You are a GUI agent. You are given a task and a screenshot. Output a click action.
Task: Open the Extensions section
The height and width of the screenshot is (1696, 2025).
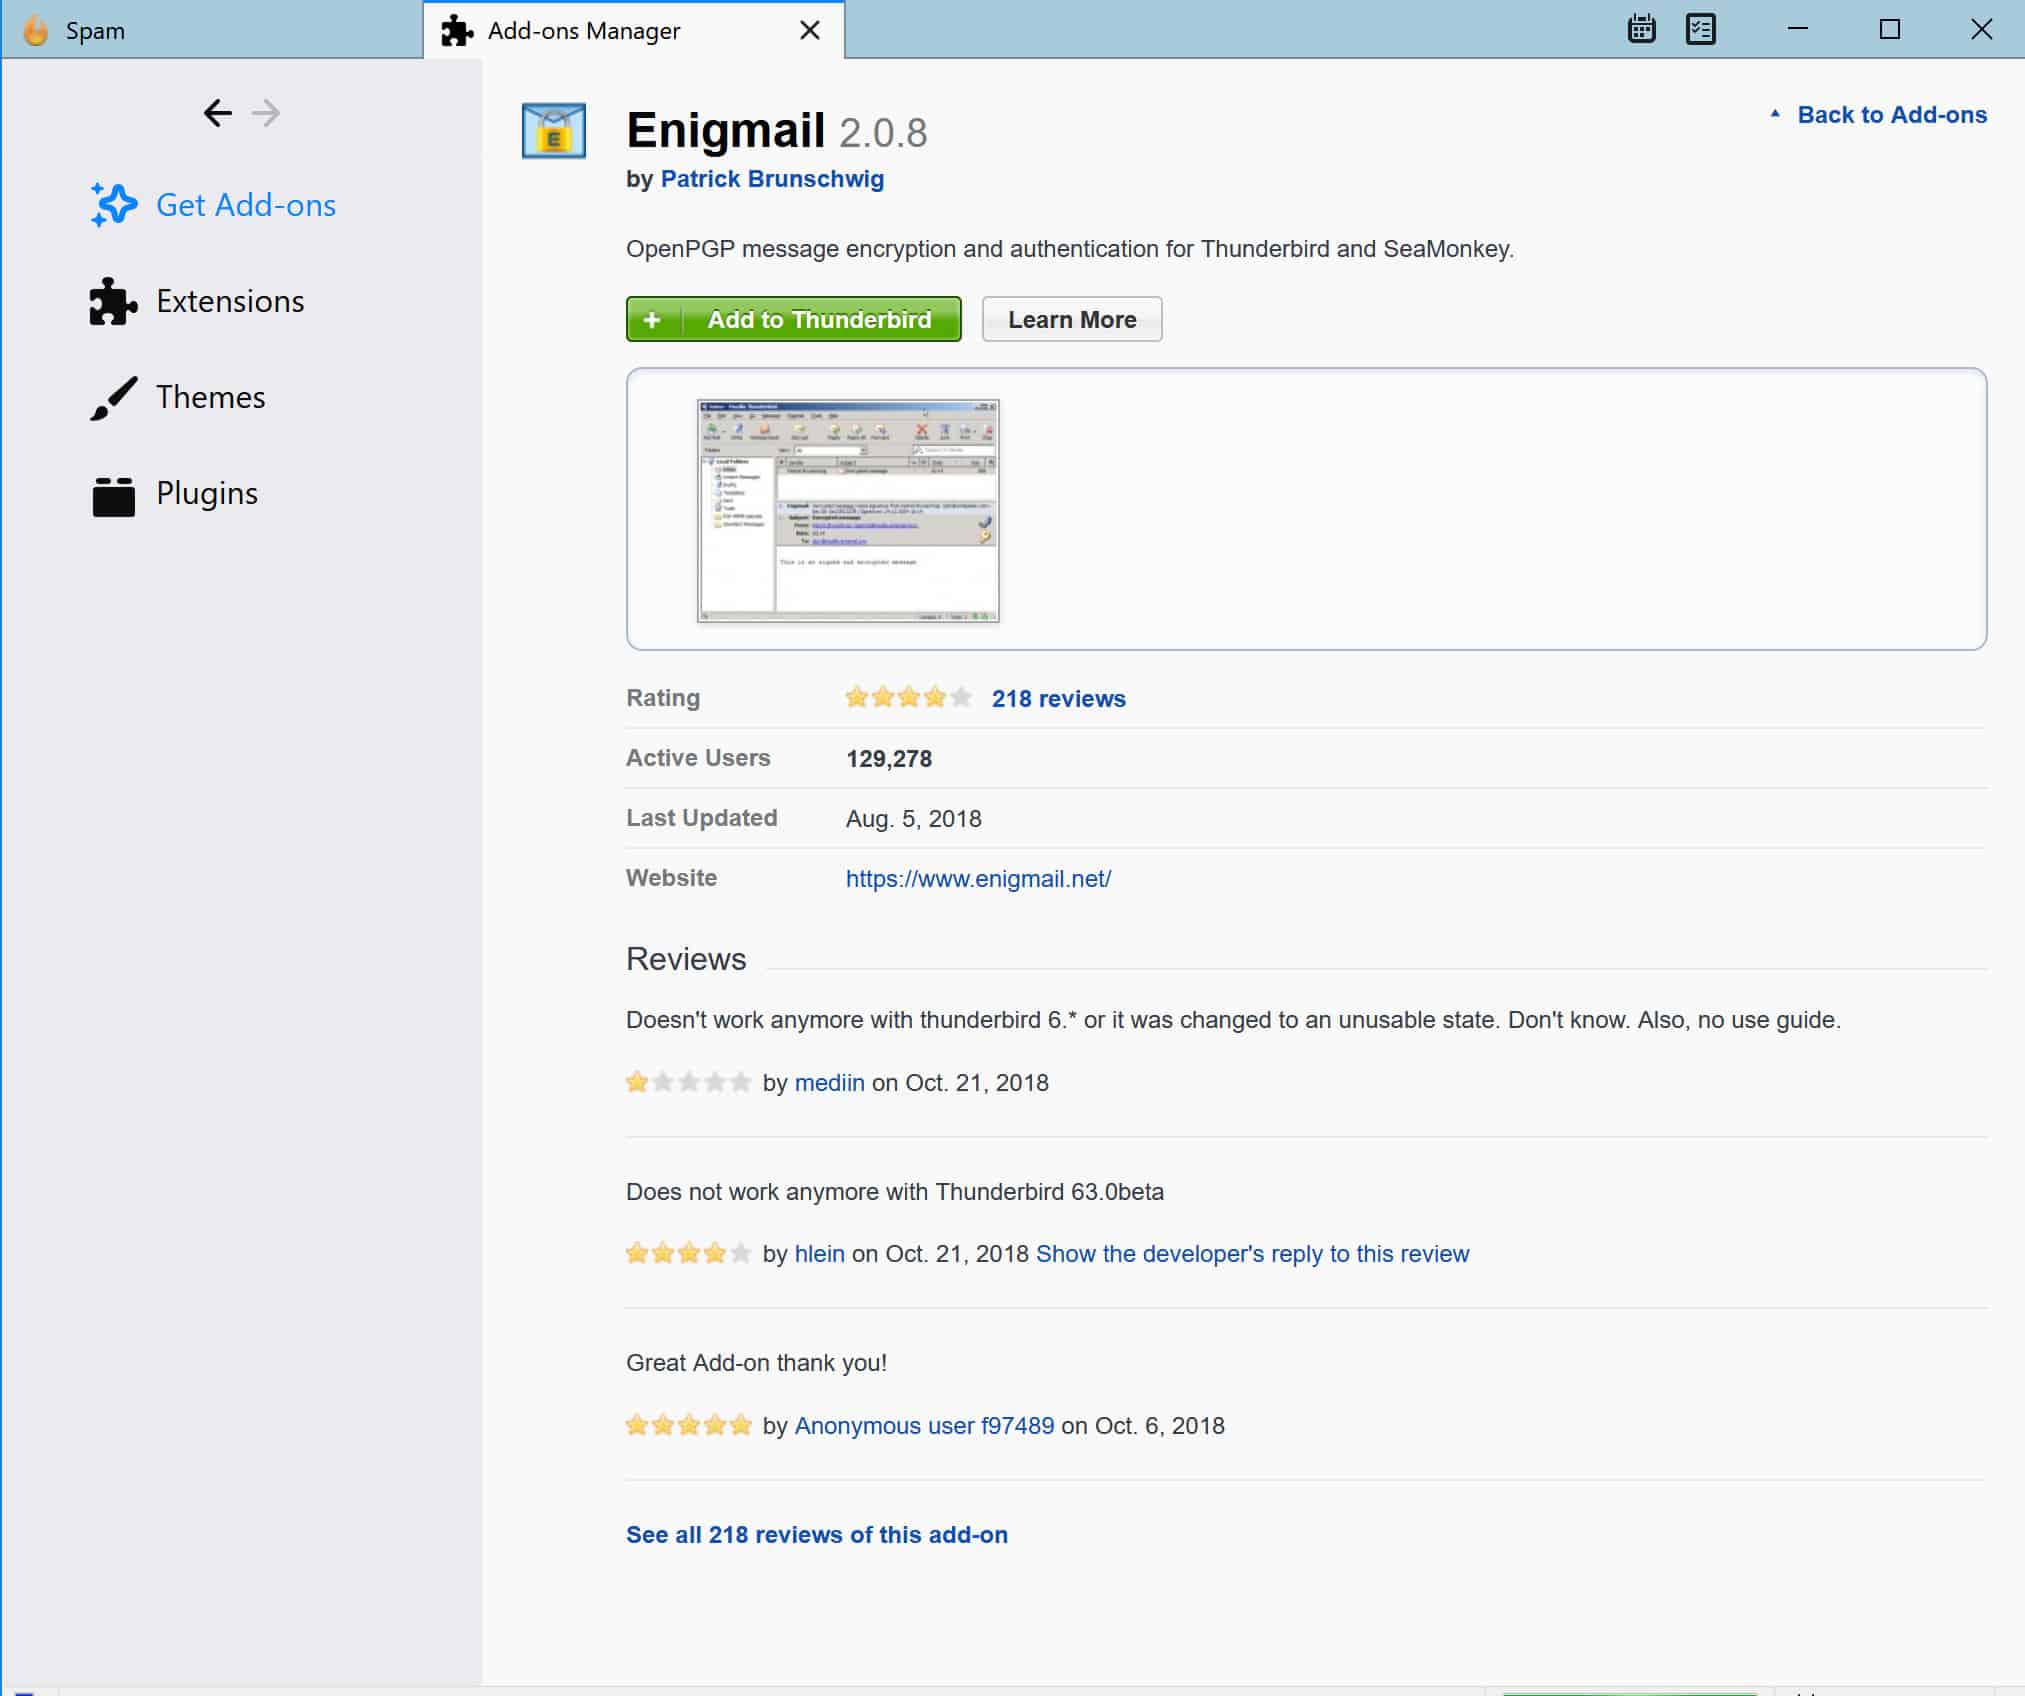[197, 301]
